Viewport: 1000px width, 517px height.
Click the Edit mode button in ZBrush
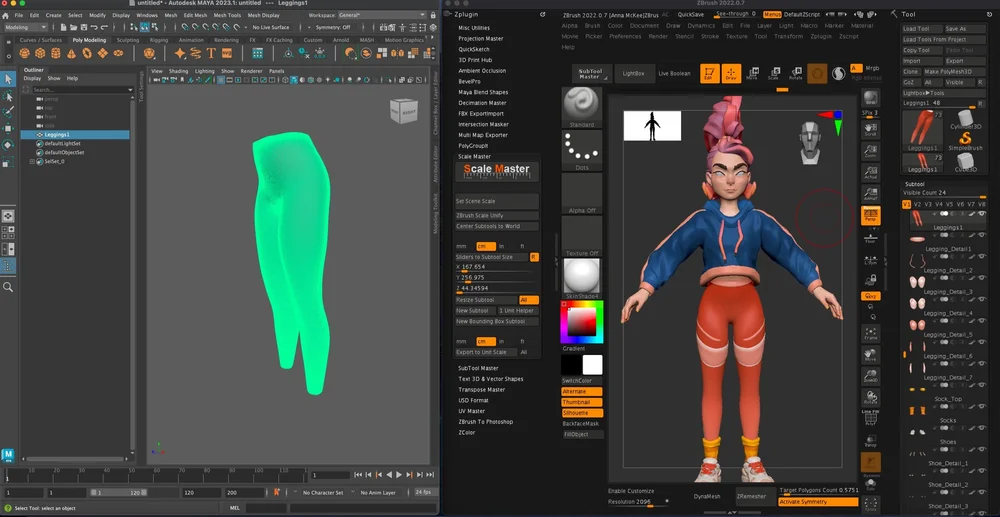[x=709, y=73]
